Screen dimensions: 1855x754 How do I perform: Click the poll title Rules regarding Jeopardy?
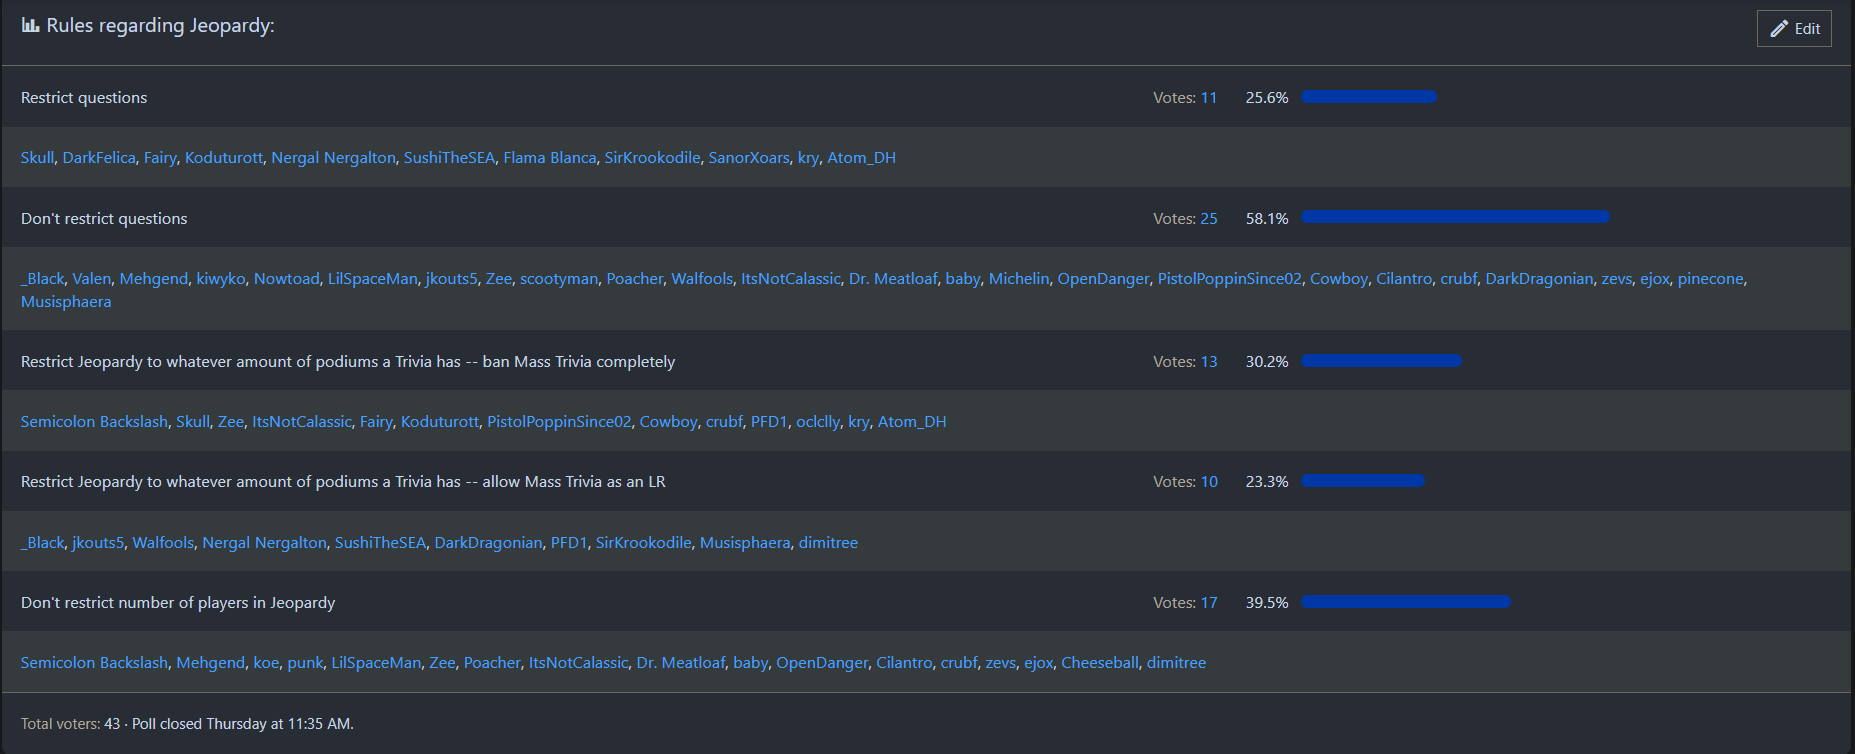pos(160,26)
